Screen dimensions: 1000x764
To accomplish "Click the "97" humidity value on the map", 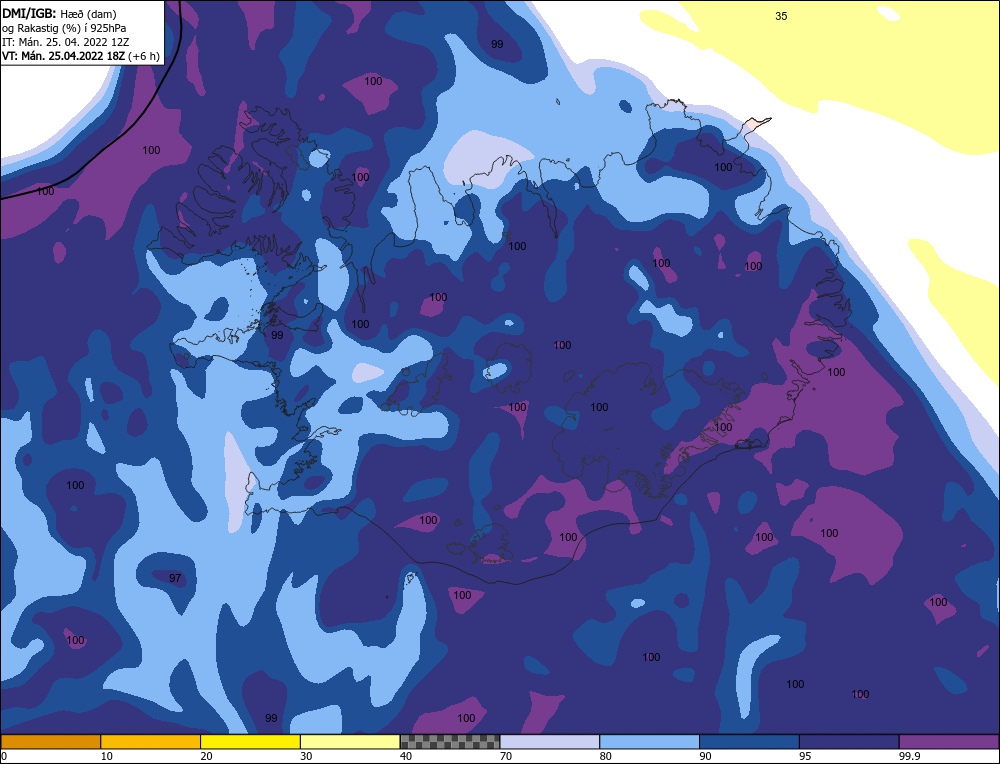I will [175, 578].
